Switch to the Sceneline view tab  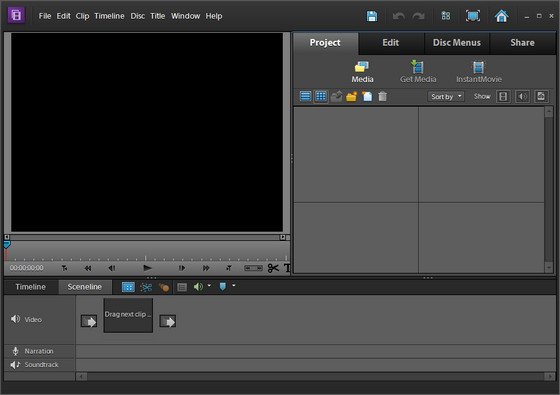coord(85,287)
